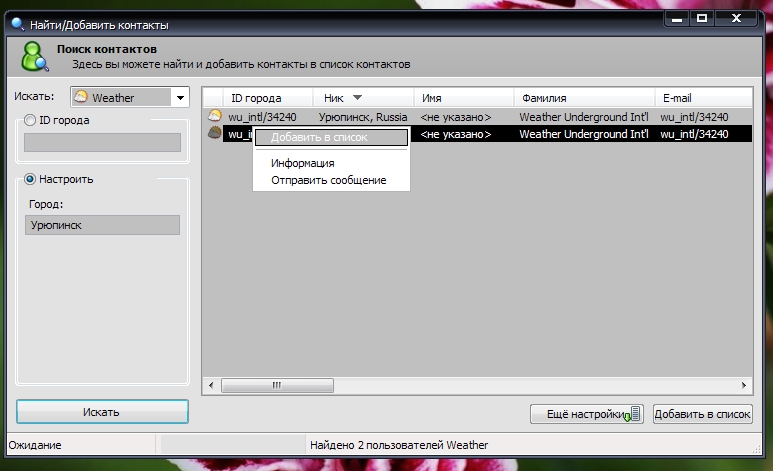The width and height of the screenshot is (773, 471).
Task: Click the sun weather icon in first result row
Action: tap(214, 116)
